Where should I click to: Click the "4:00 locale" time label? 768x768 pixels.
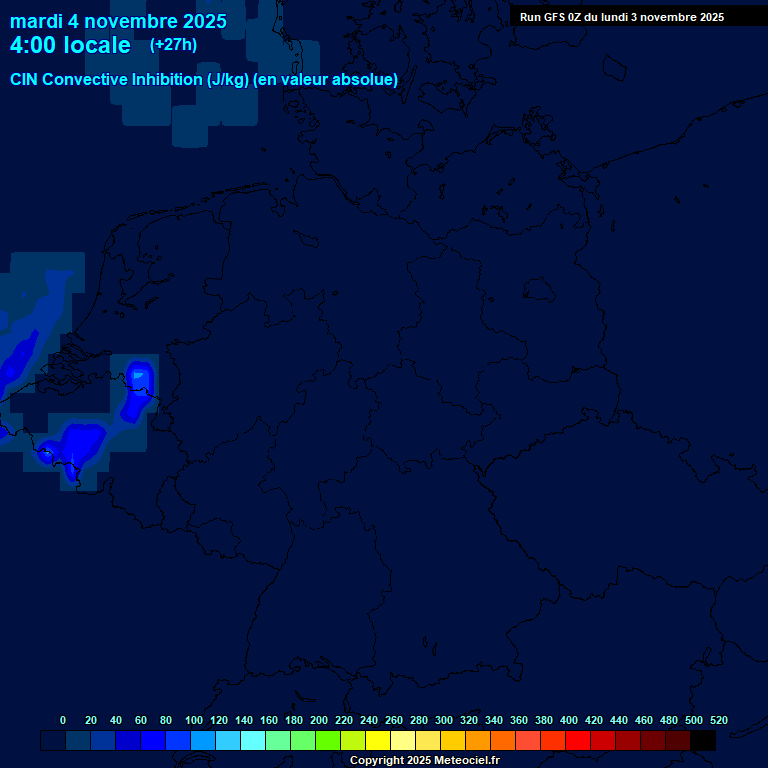click(70, 45)
